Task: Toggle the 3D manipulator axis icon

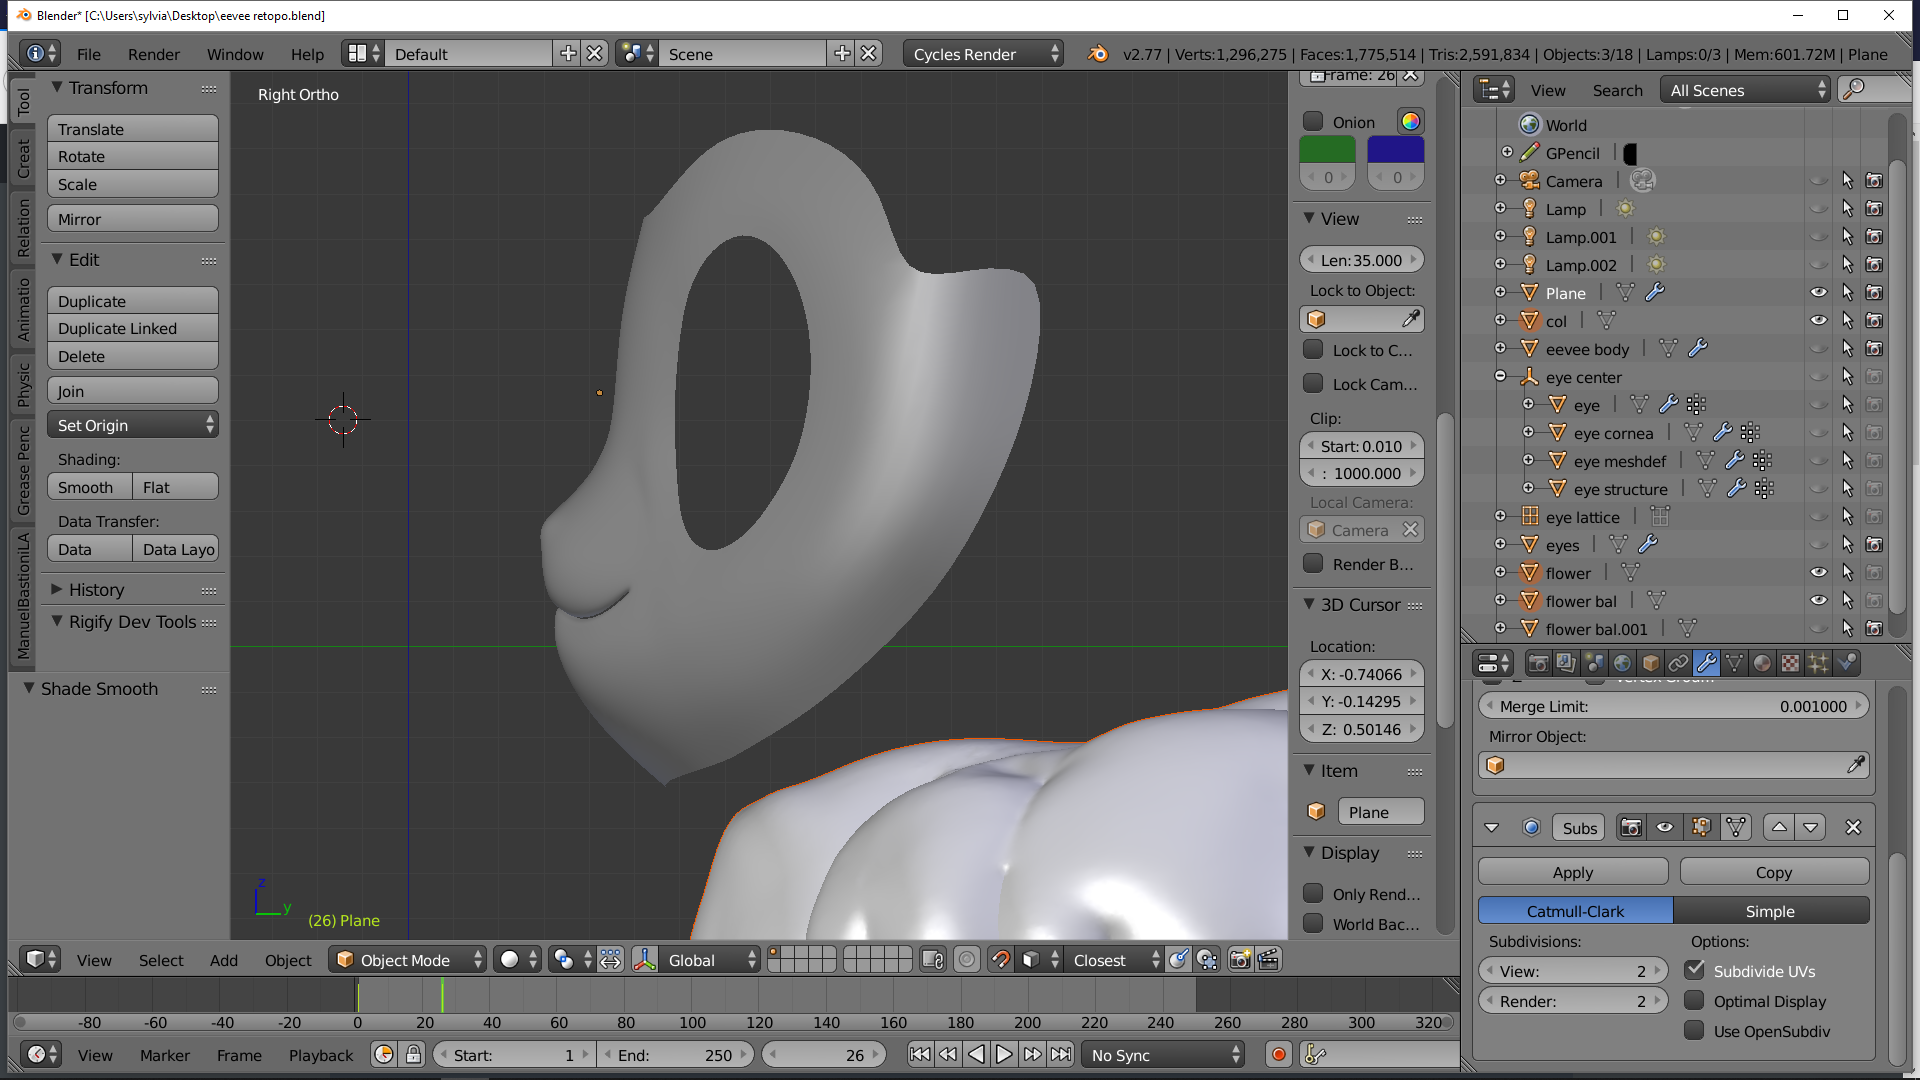Action: point(645,960)
